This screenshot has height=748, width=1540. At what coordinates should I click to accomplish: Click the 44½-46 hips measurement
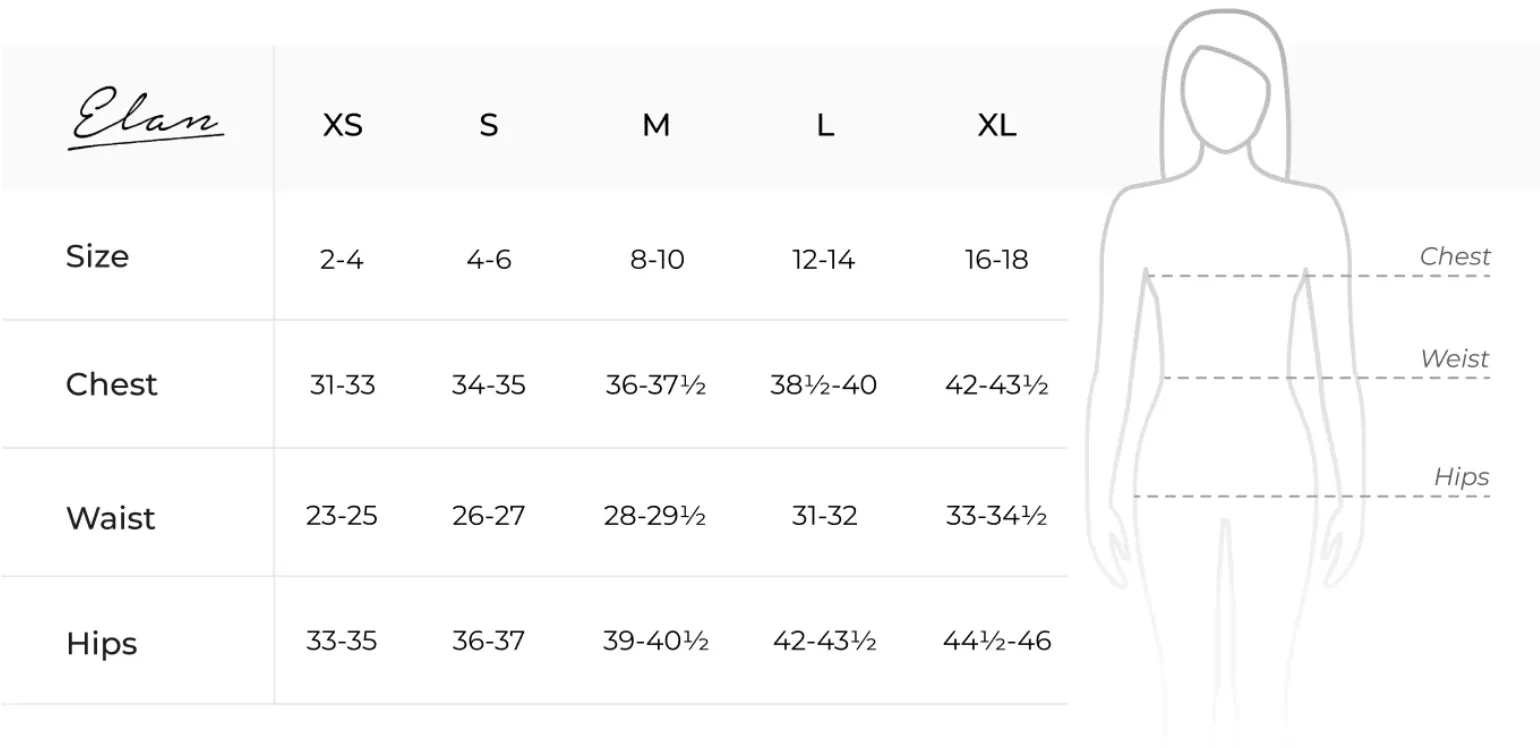(x=997, y=641)
